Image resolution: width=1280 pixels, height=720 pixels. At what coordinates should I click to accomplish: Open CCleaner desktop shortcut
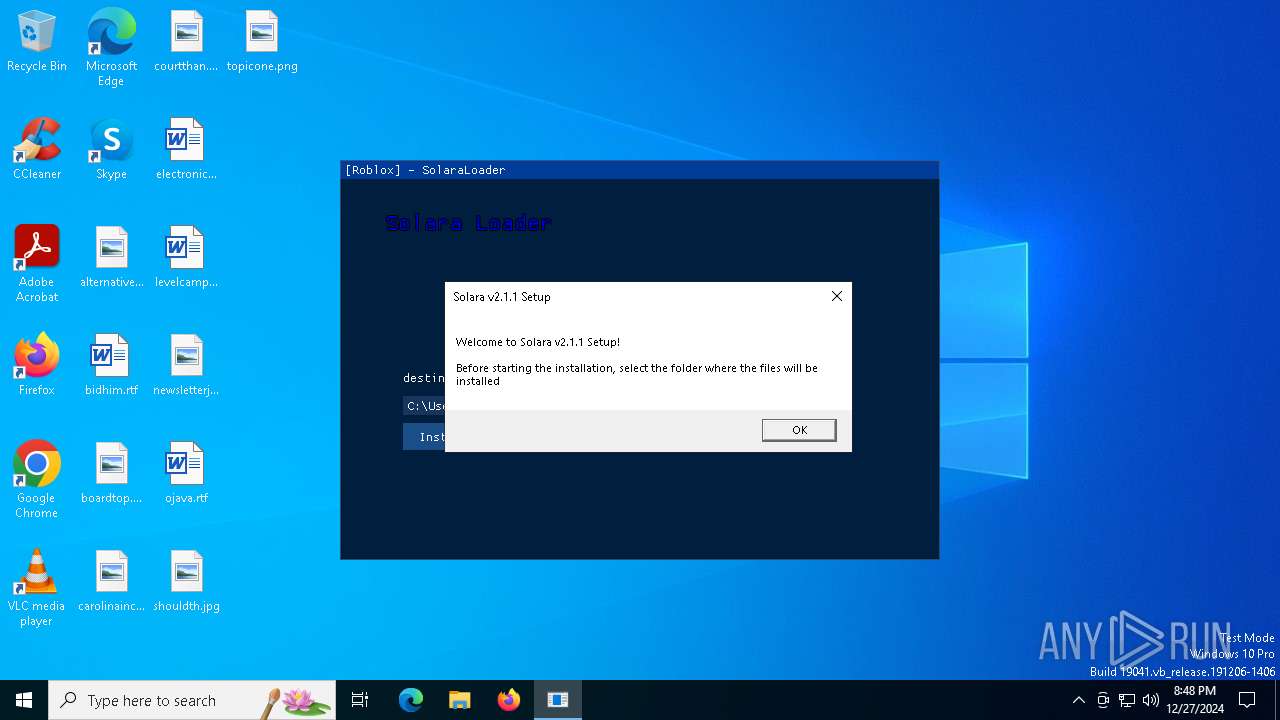(37, 150)
